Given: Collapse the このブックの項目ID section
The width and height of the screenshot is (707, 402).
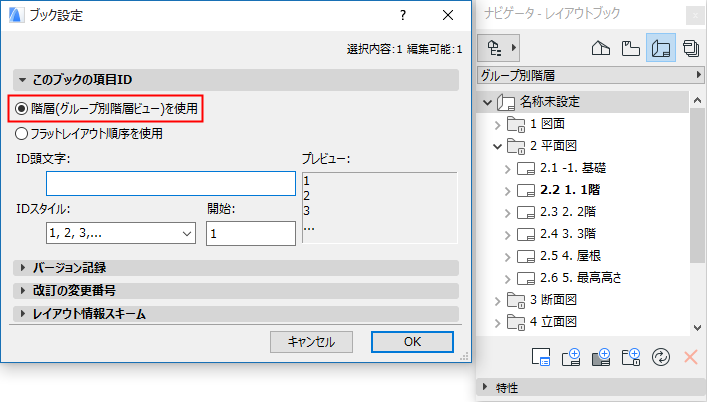Looking at the screenshot, I should pyautogui.click(x=22, y=80).
